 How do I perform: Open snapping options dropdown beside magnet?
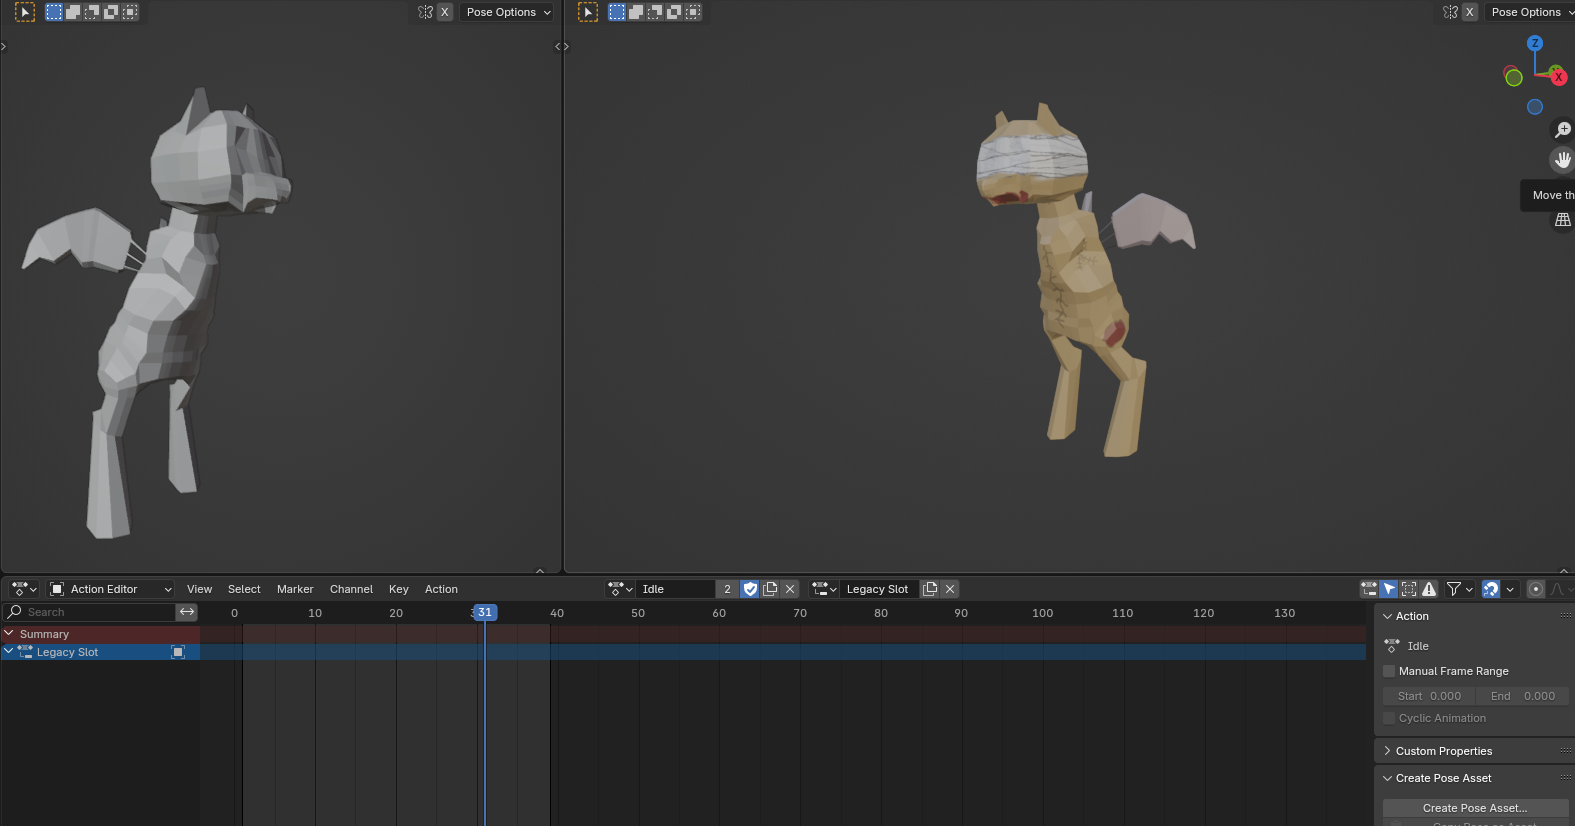pyautogui.click(x=1510, y=589)
